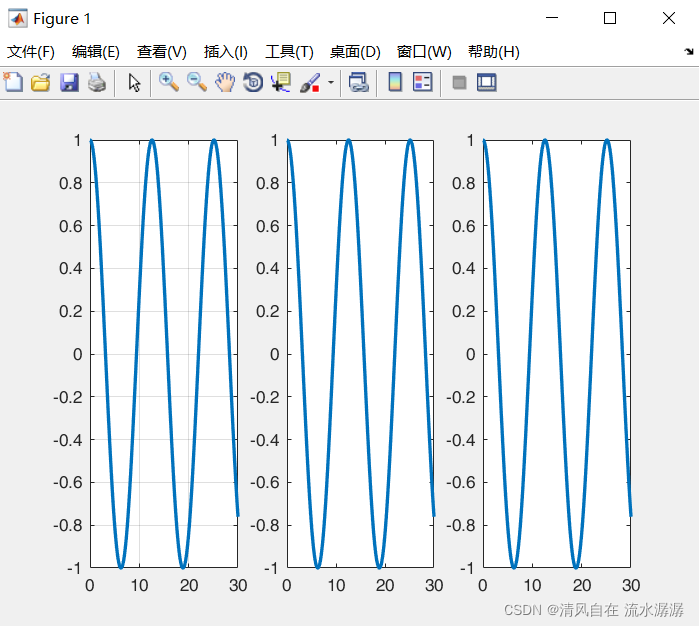This screenshot has height=626, width=699.
Task: Show plot tools and dock figure
Action: [x=487, y=83]
